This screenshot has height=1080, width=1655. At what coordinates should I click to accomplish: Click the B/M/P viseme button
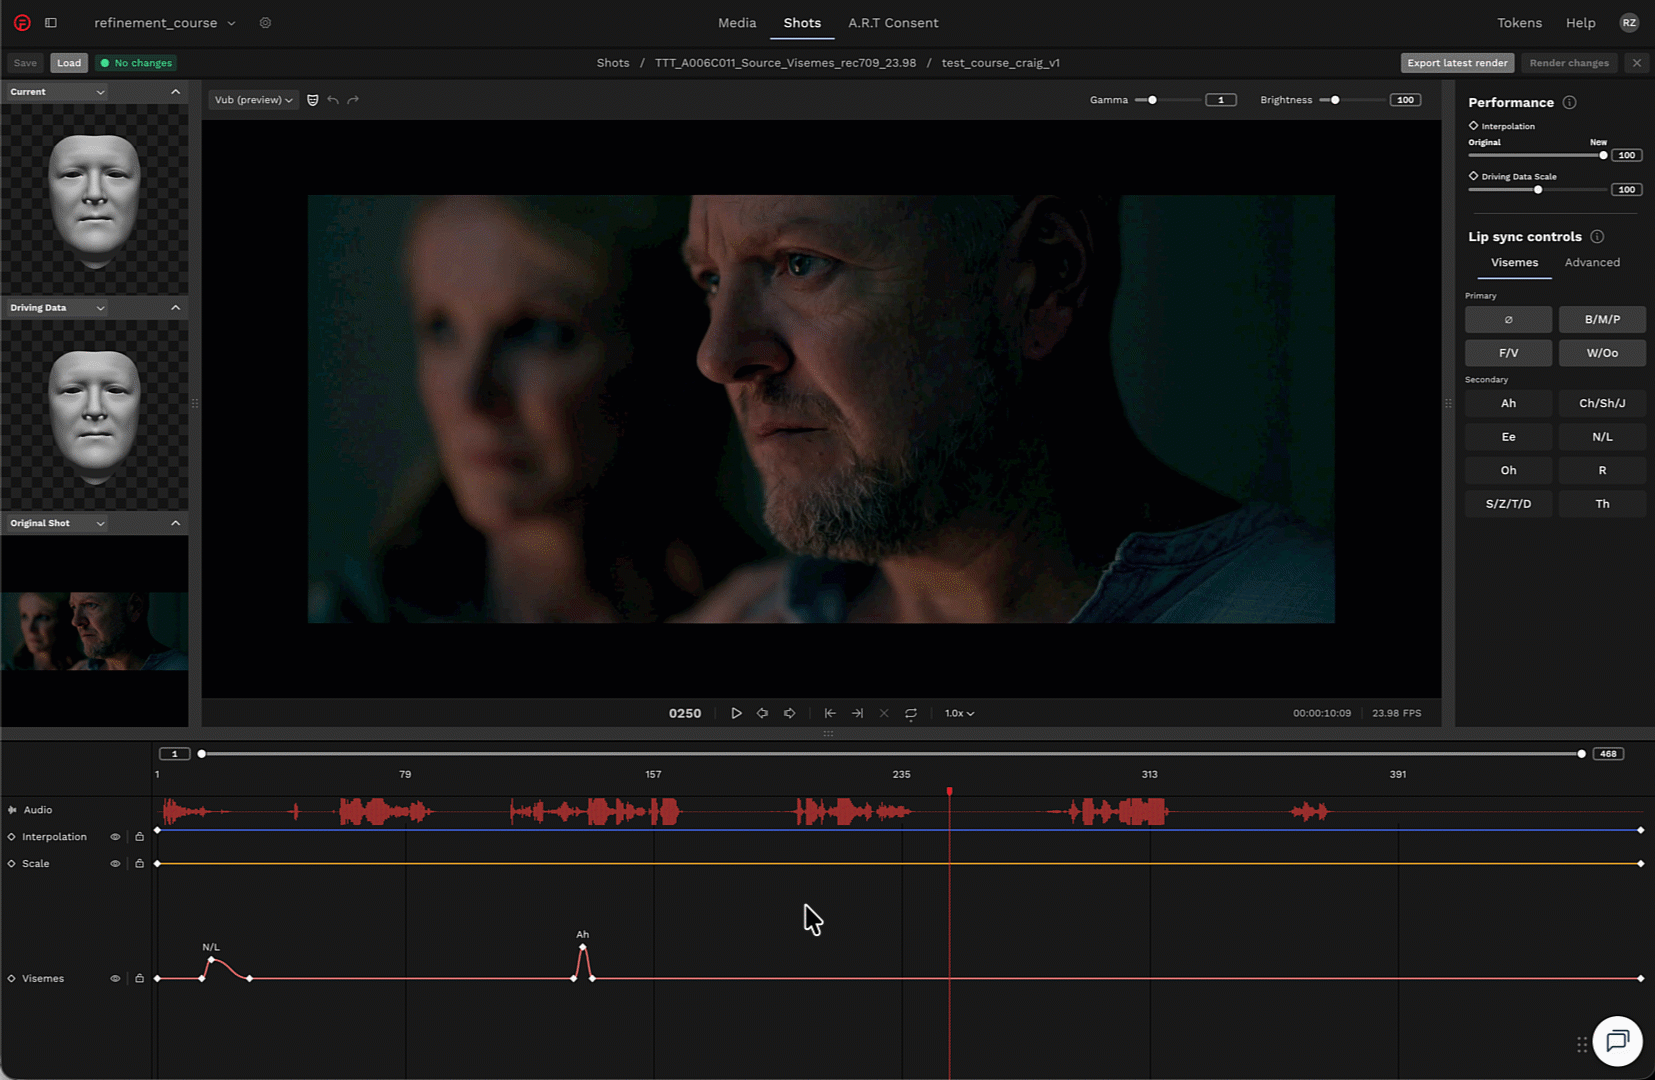1602,320
